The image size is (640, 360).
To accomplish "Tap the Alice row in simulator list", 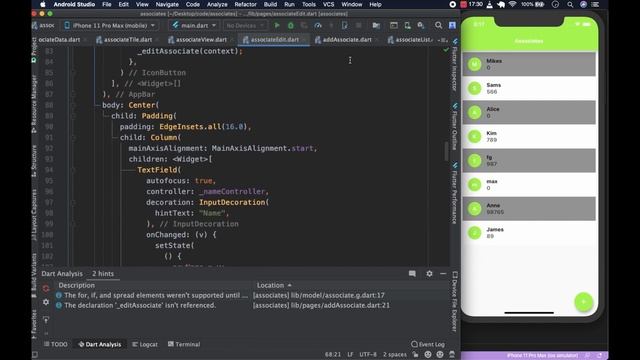I will [529, 112].
